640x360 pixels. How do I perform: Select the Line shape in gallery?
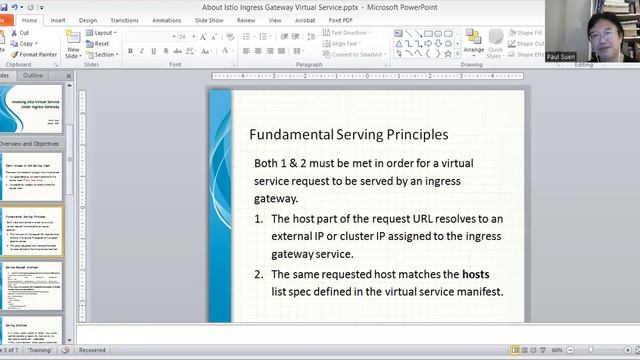coord(409,33)
